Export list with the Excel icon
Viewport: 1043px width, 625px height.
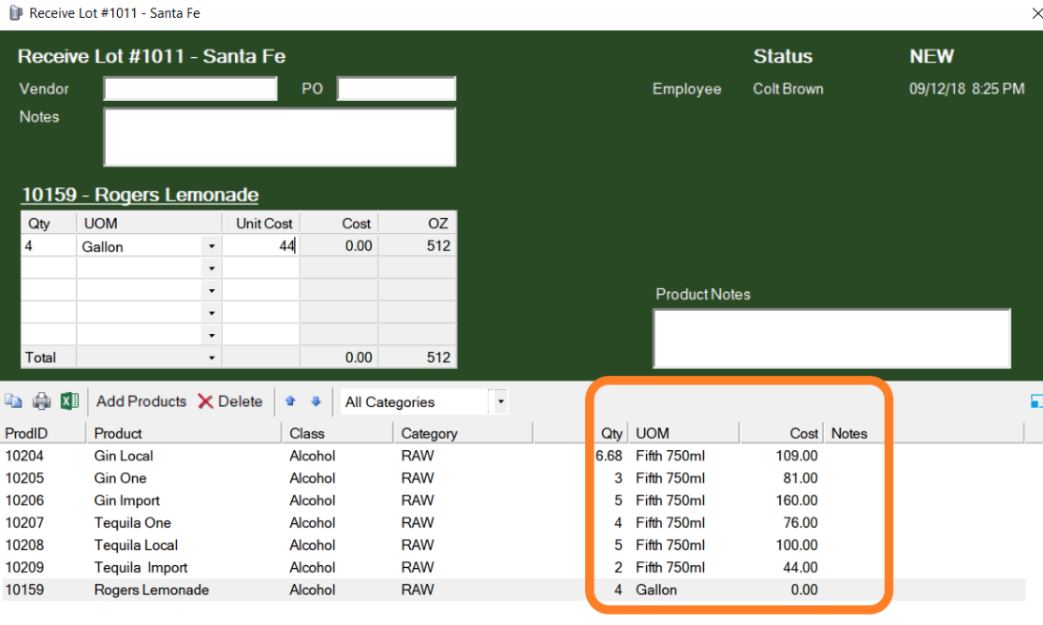coord(70,401)
